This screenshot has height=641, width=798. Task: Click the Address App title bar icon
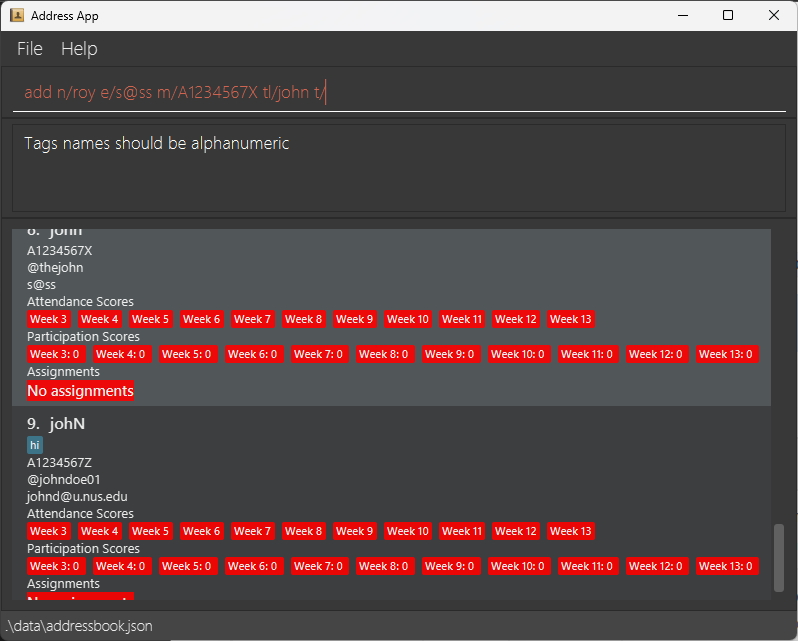(x=17, y=15)
